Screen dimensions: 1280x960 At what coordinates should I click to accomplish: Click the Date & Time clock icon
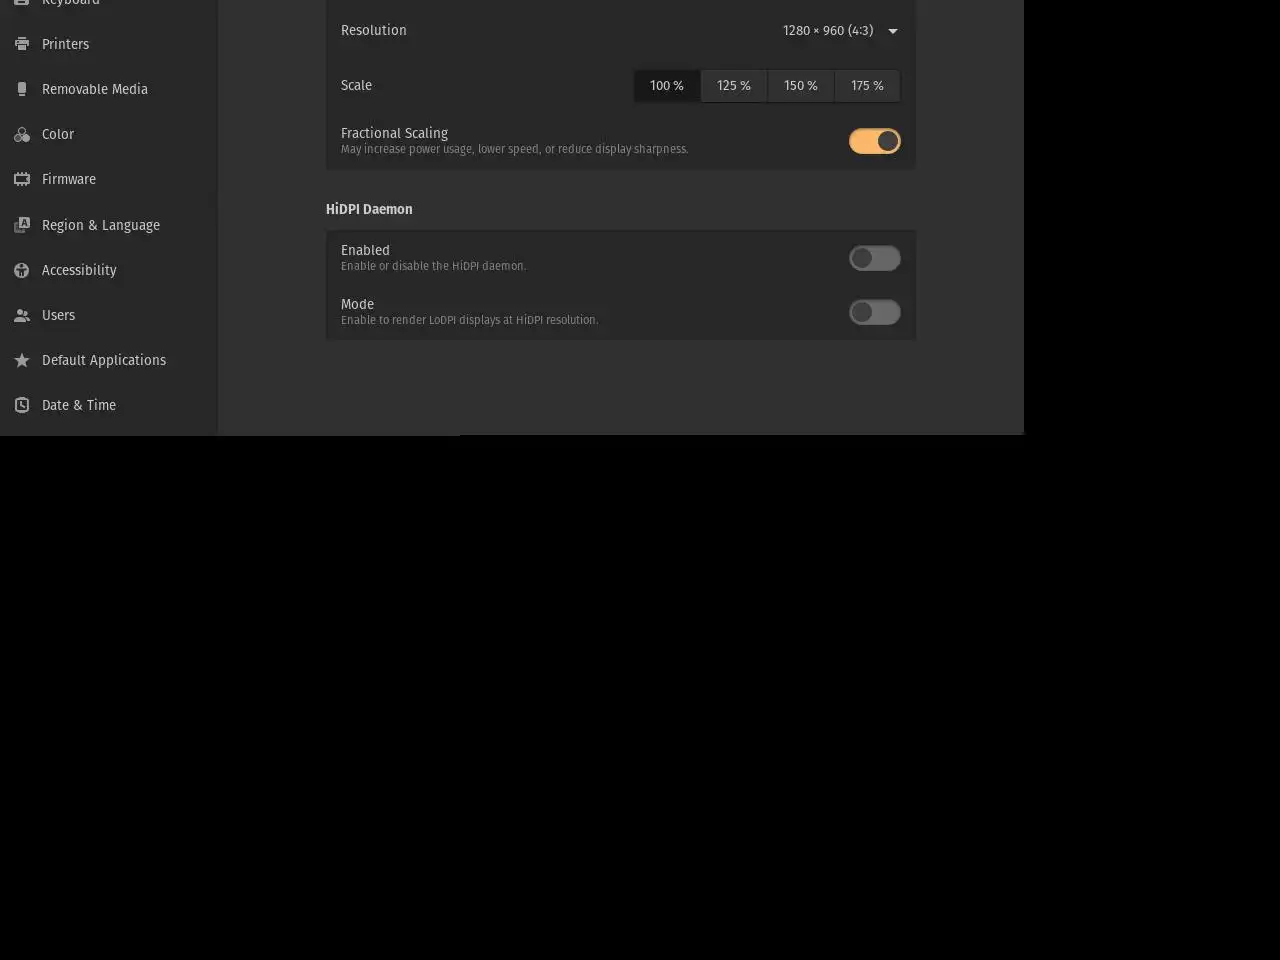22,405
